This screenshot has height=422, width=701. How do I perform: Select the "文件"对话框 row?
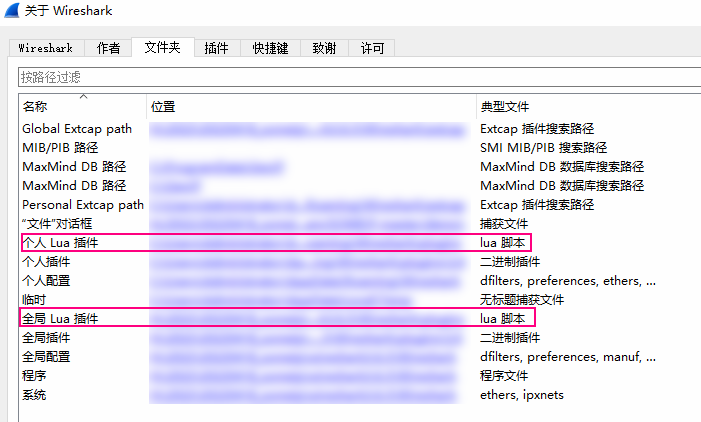point(359,224)
